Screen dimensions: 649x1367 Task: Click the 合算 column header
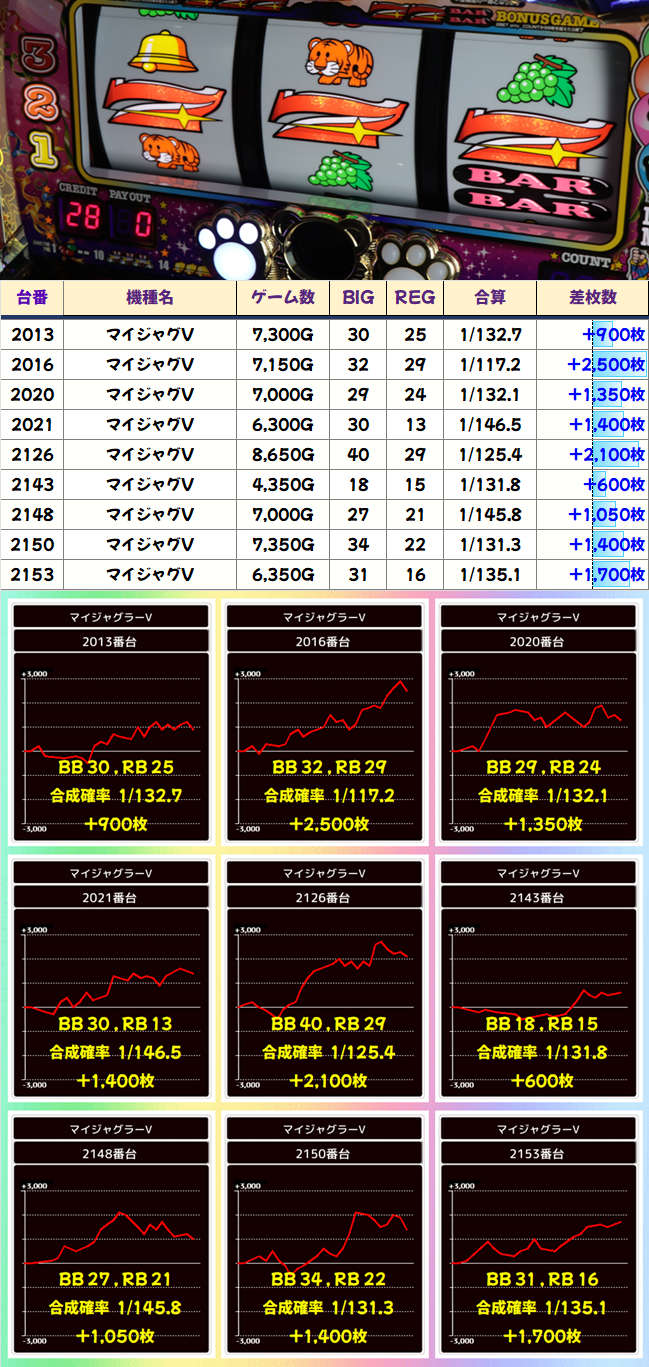click(x=490, y=297)
